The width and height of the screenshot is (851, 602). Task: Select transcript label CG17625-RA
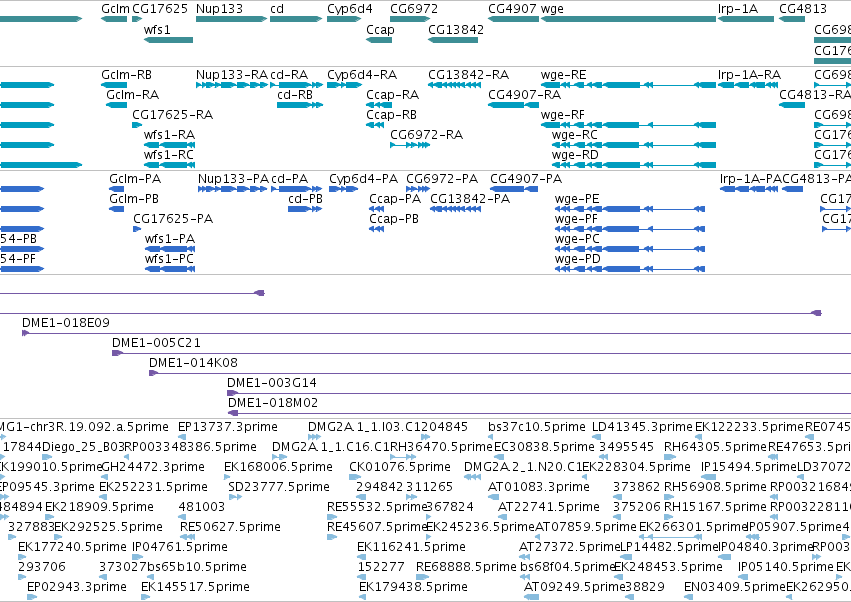pyautogui.click(x=173, y=115)
